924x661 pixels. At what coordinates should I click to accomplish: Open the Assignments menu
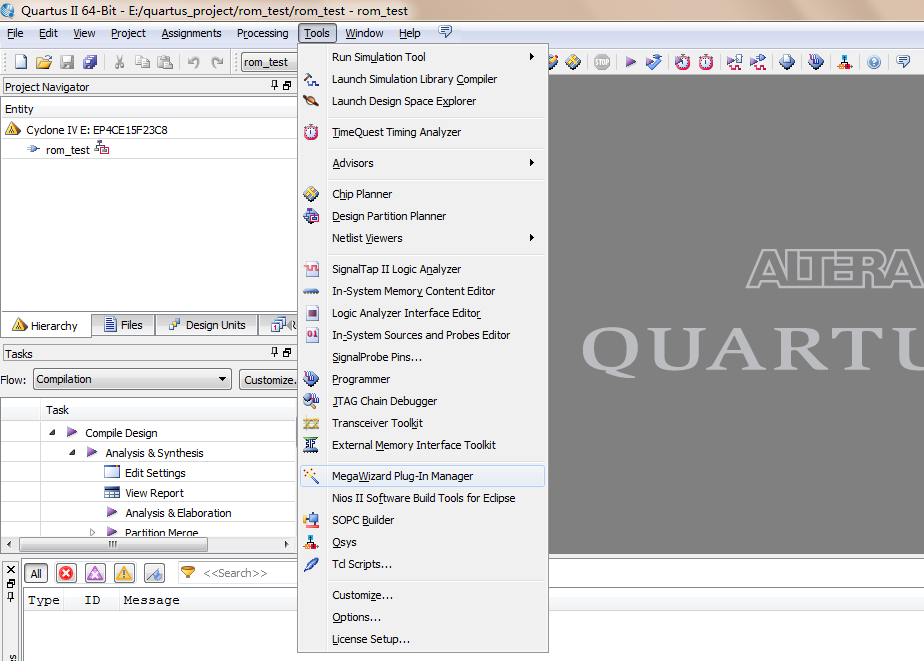pos(192,33)
